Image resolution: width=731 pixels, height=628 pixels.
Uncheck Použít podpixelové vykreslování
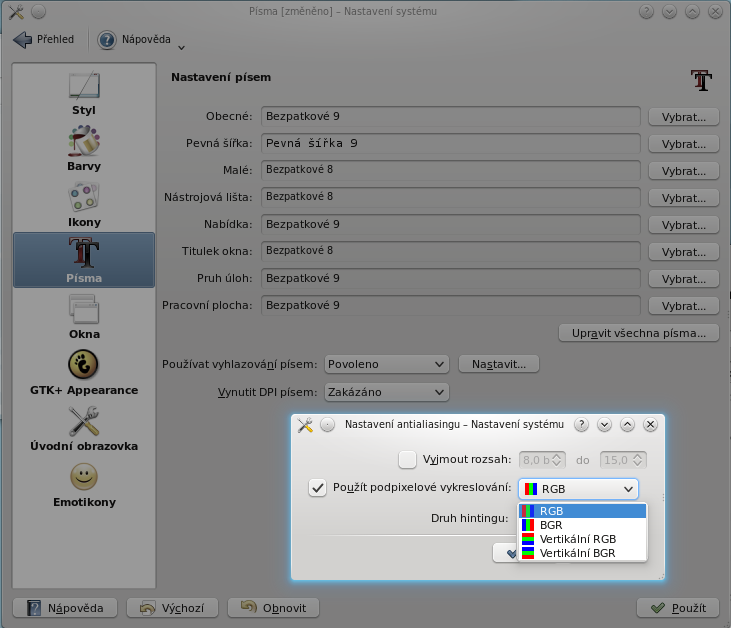[317, 488]
